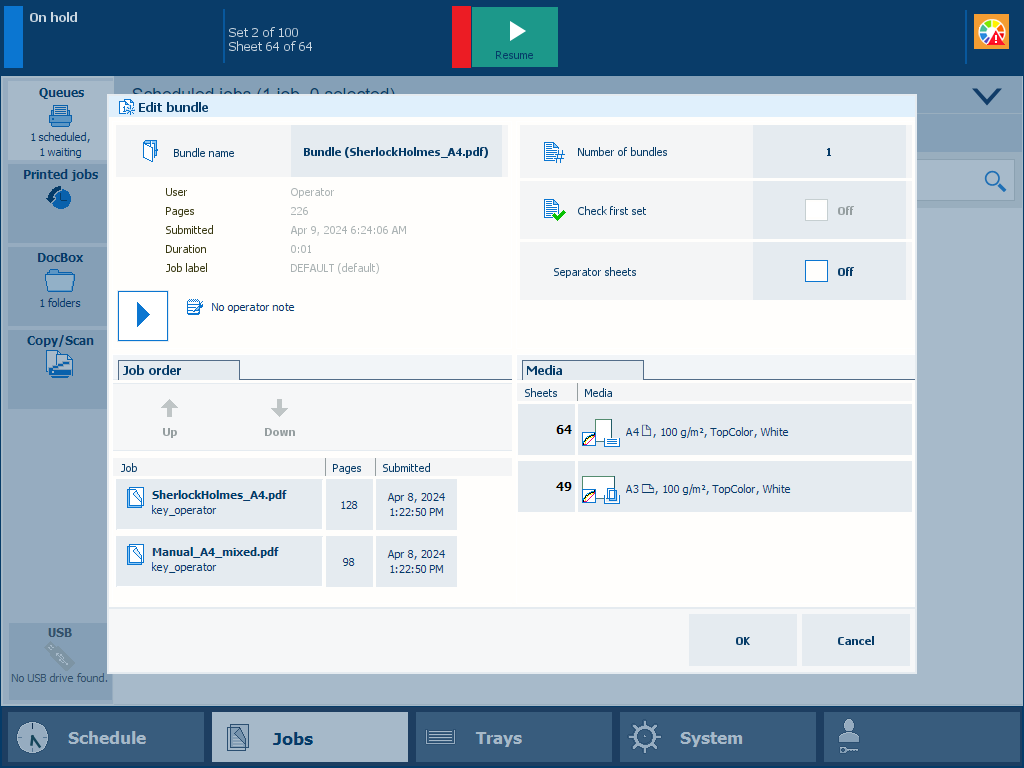This screenshot has width=1024, height=768.
Task: Expand the scheduled jobs chevron
Action: [x=986, y=96]
